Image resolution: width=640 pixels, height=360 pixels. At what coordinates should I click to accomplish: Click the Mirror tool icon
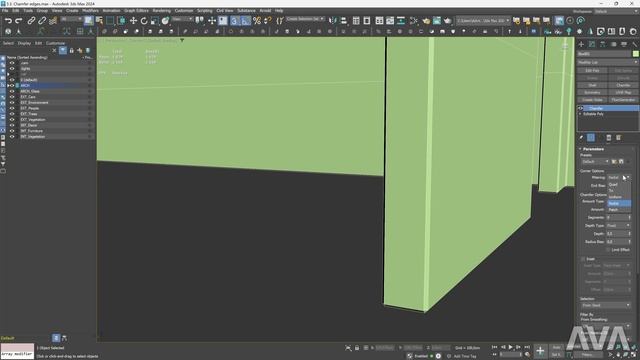[333, 20]
